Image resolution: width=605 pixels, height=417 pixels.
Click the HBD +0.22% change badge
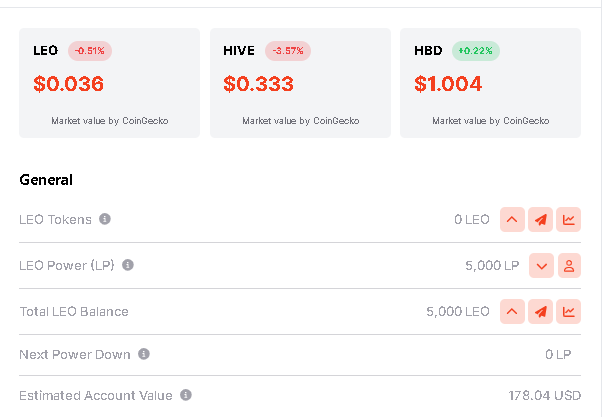coord(475,50)
